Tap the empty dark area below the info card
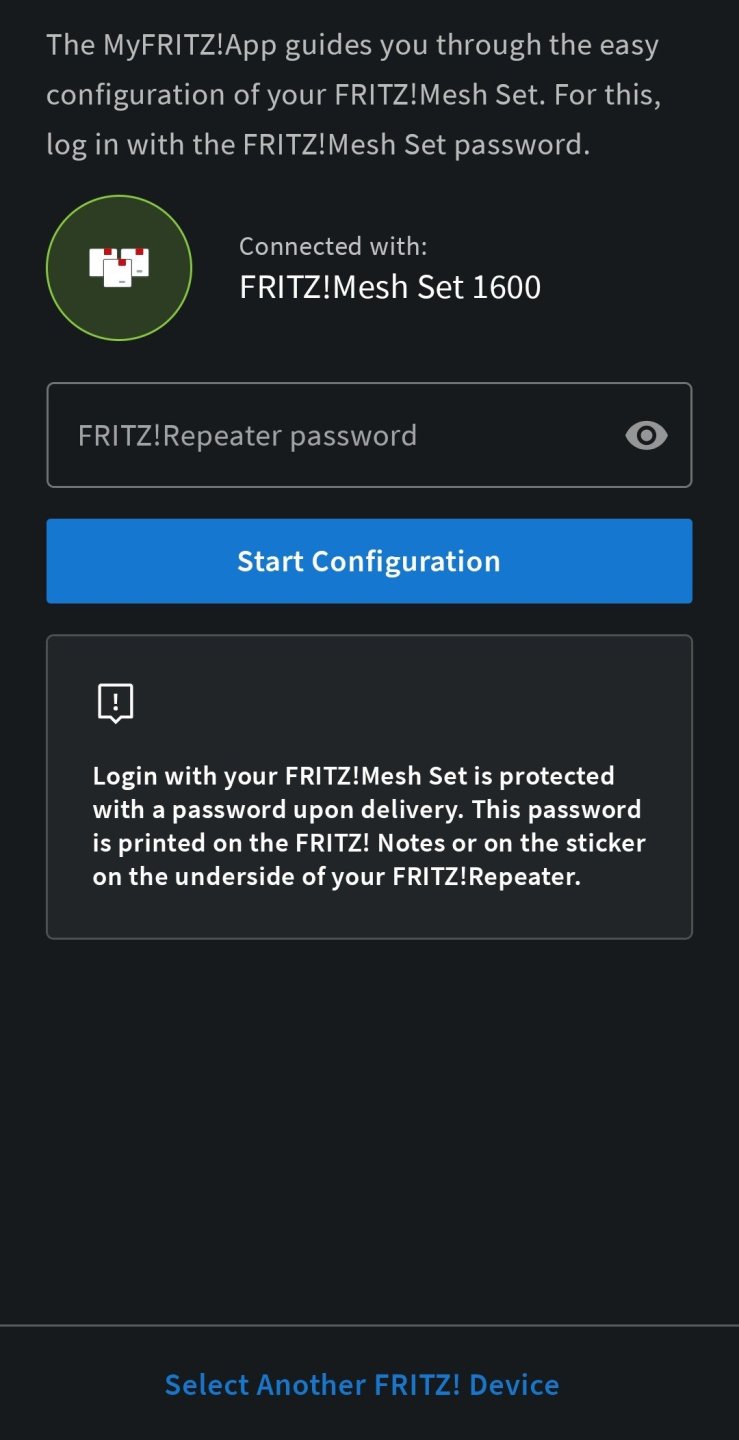Image resolution: width=739 pixels, height=1440 pixels. (x=369, y=1130)
